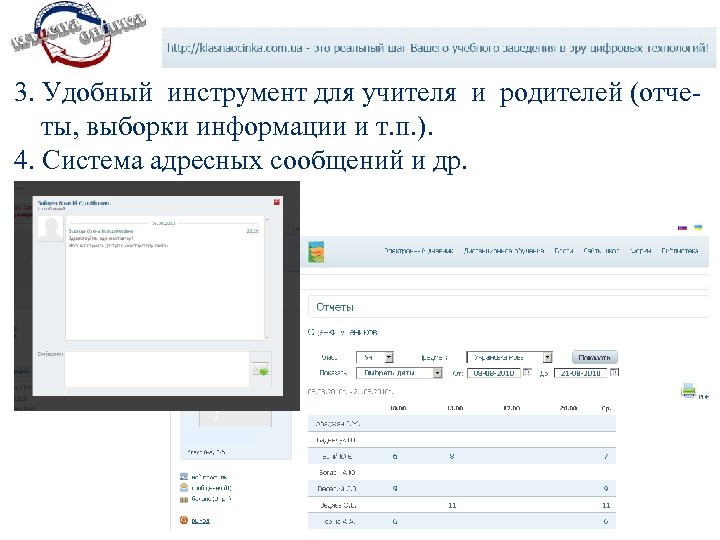Click the sender avatar placeholder in dialog
This screenshot has height=540, width=720.
[51, 229]
